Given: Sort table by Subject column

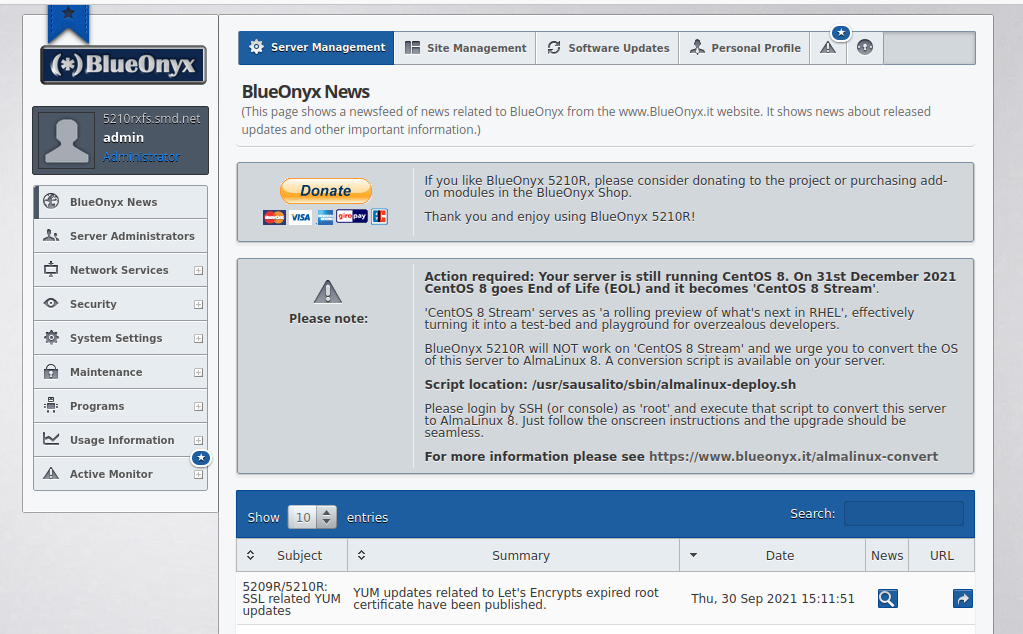Looking at the screenshot, I should point(292,555).
